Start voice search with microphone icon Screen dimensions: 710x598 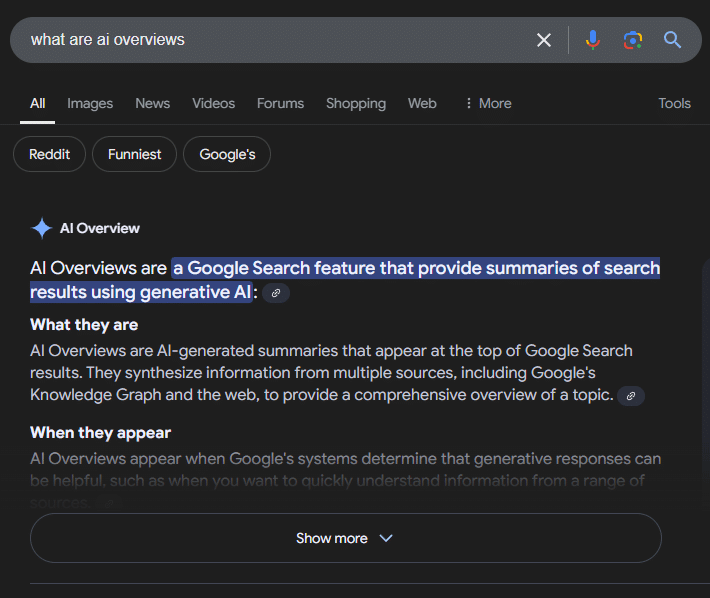click(x=593, y=40)
